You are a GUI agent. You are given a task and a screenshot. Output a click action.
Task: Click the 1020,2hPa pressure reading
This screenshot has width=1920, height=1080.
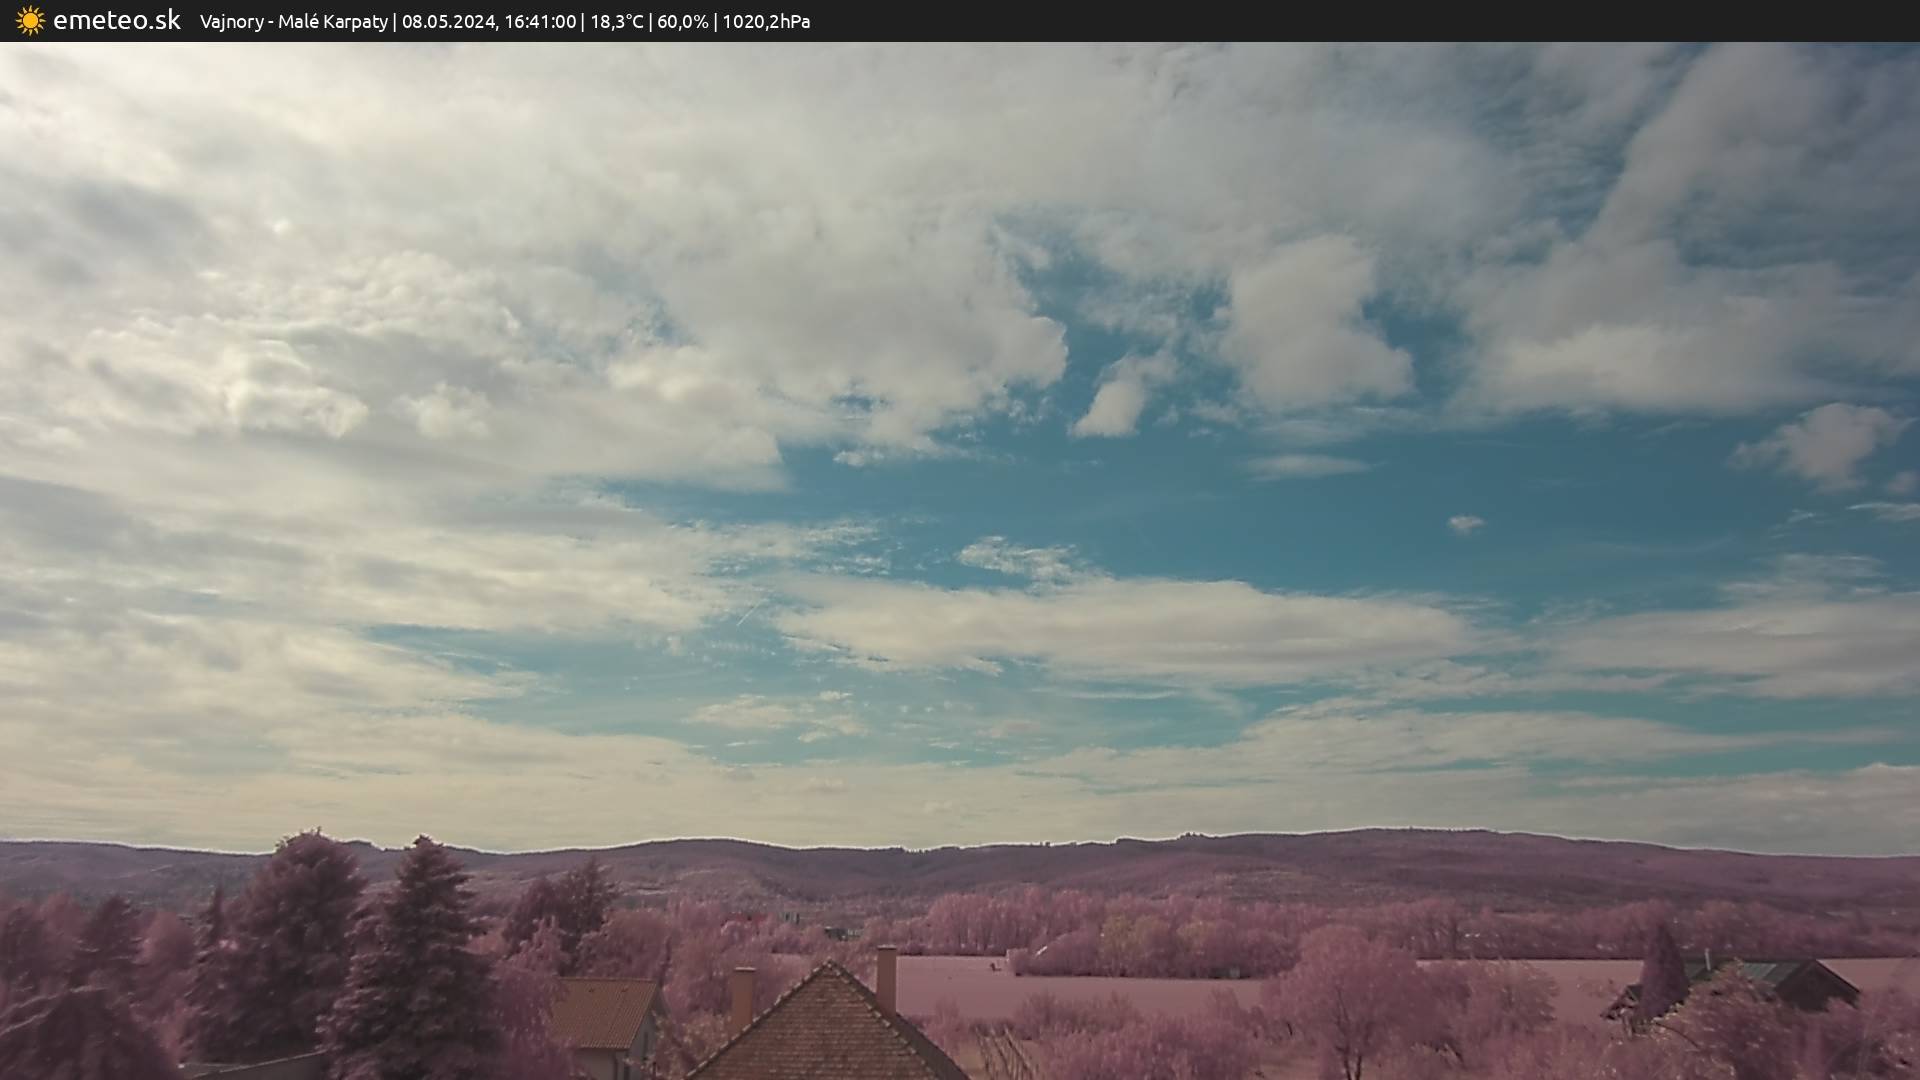point(765,22)
